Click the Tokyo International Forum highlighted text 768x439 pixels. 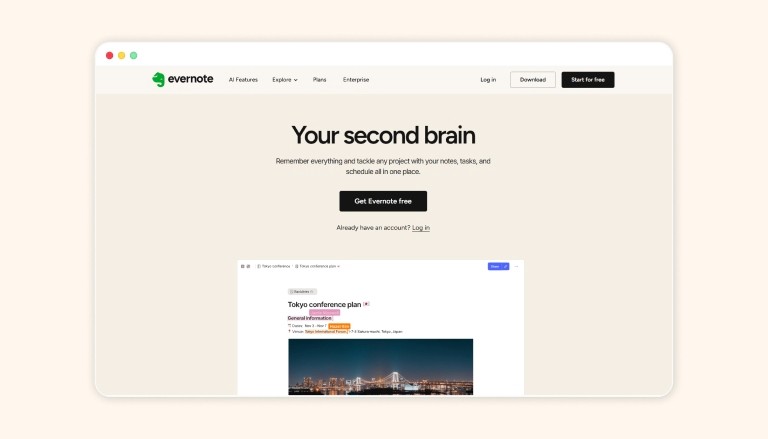326,332
